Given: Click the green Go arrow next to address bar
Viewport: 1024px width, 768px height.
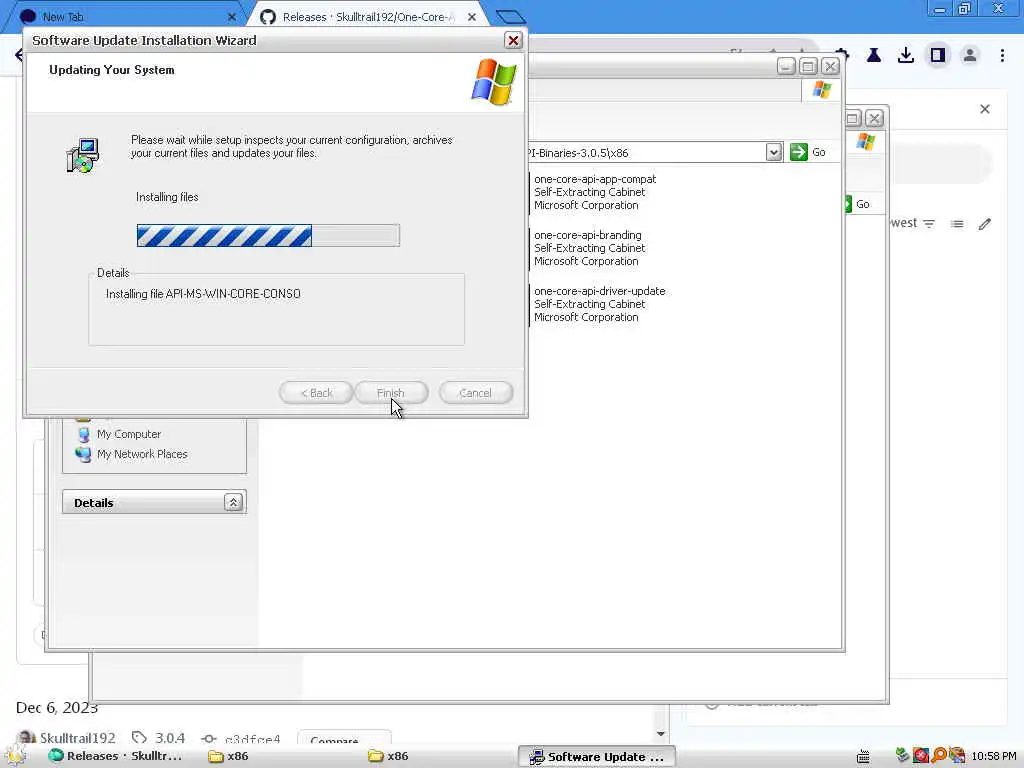Looking at the screenshot, I should 799,152.
